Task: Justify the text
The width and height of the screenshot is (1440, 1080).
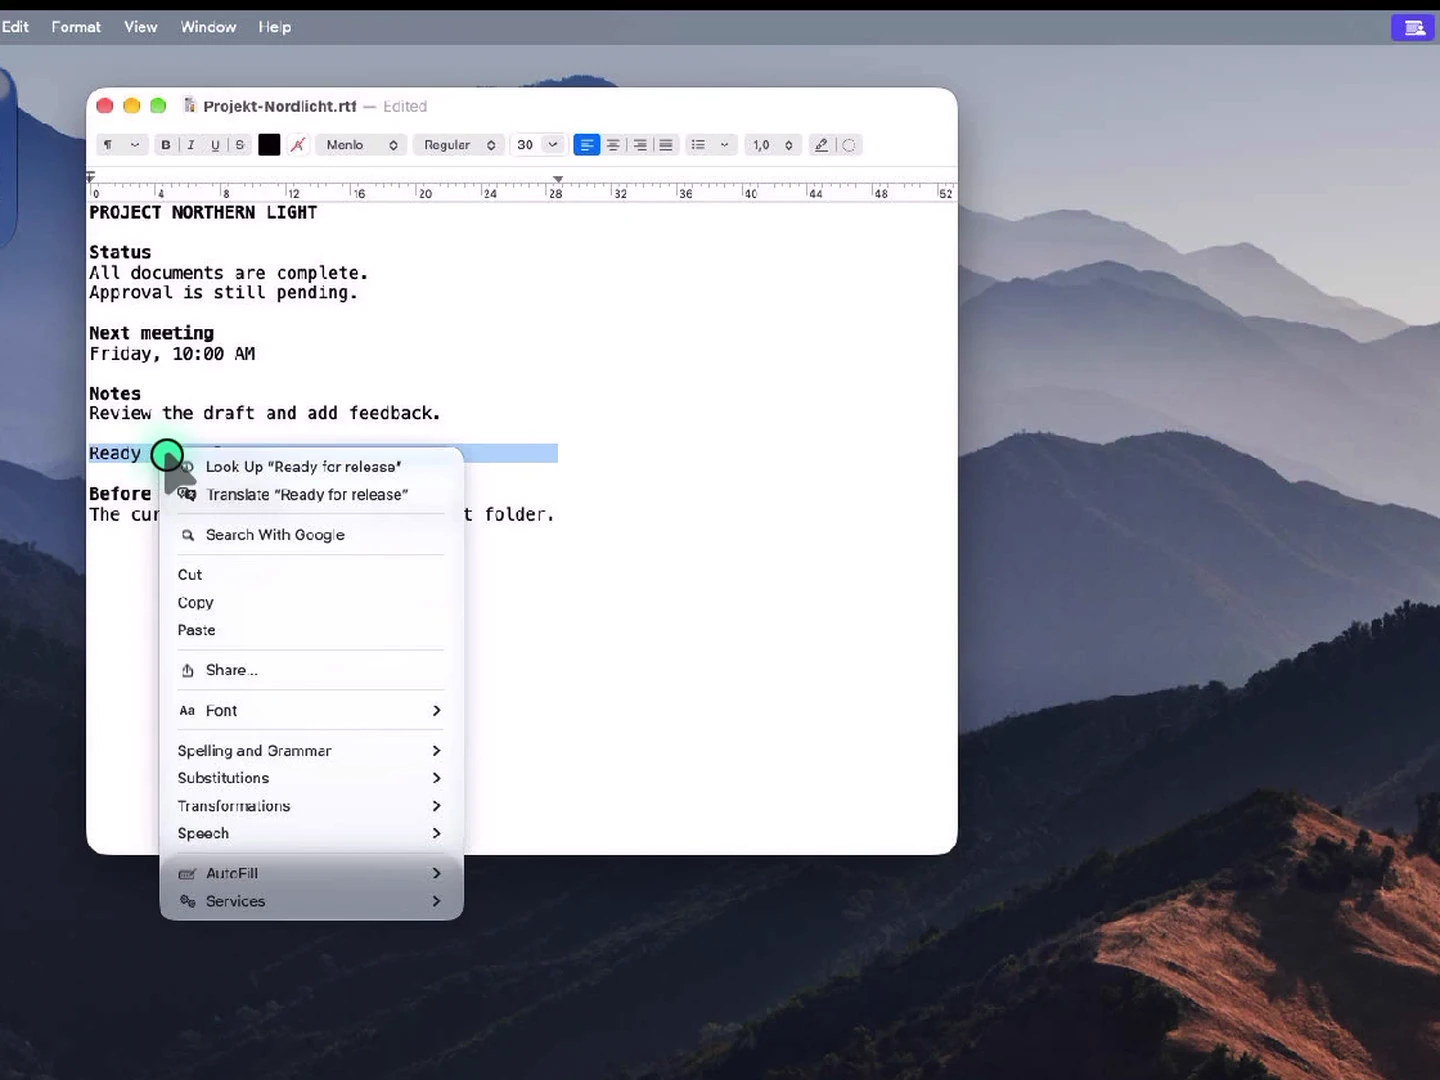Action: point(666,145)
